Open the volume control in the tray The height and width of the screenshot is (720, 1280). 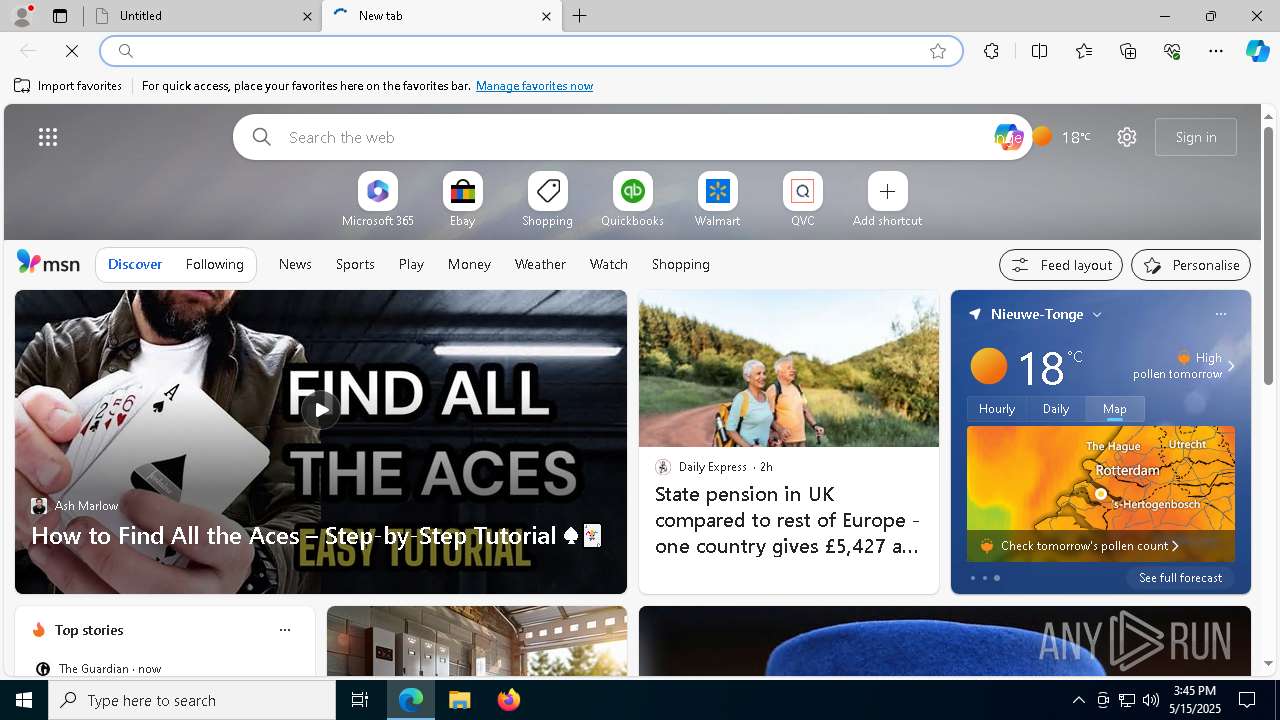point(1150,700)
